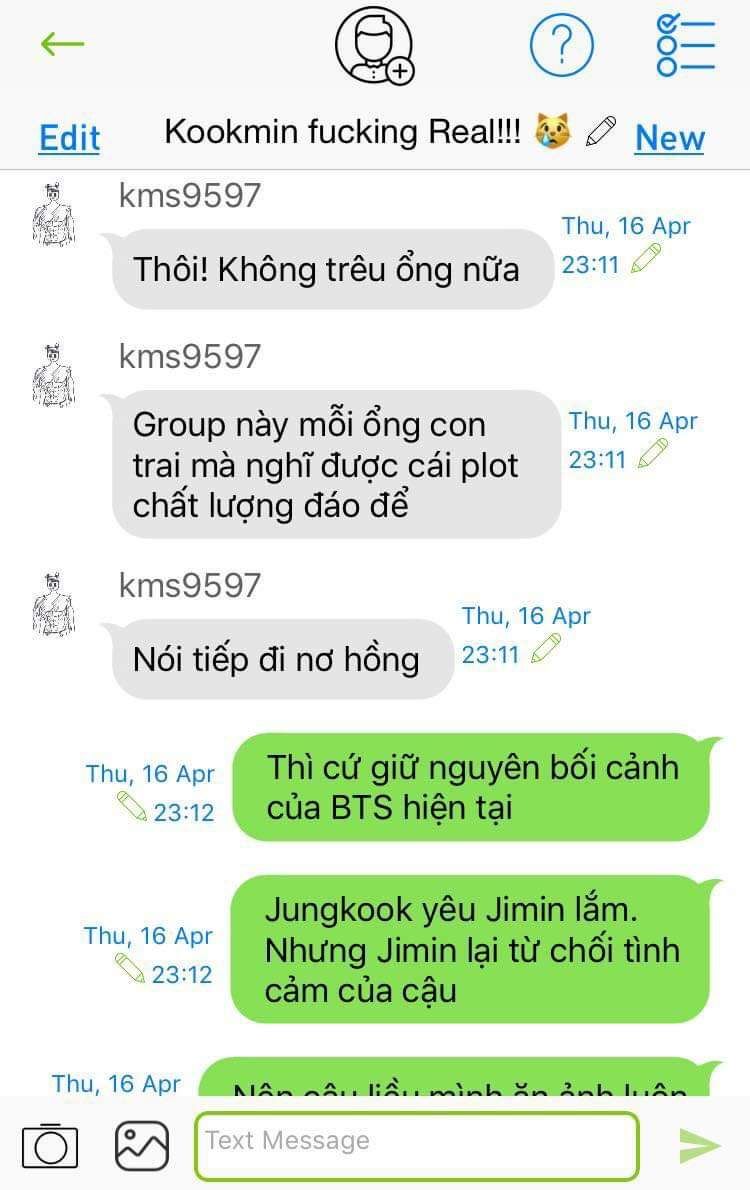Click the kms9597 name above "Nói tiếp đi"
750x1190 pixels.
tap(190, 585)
